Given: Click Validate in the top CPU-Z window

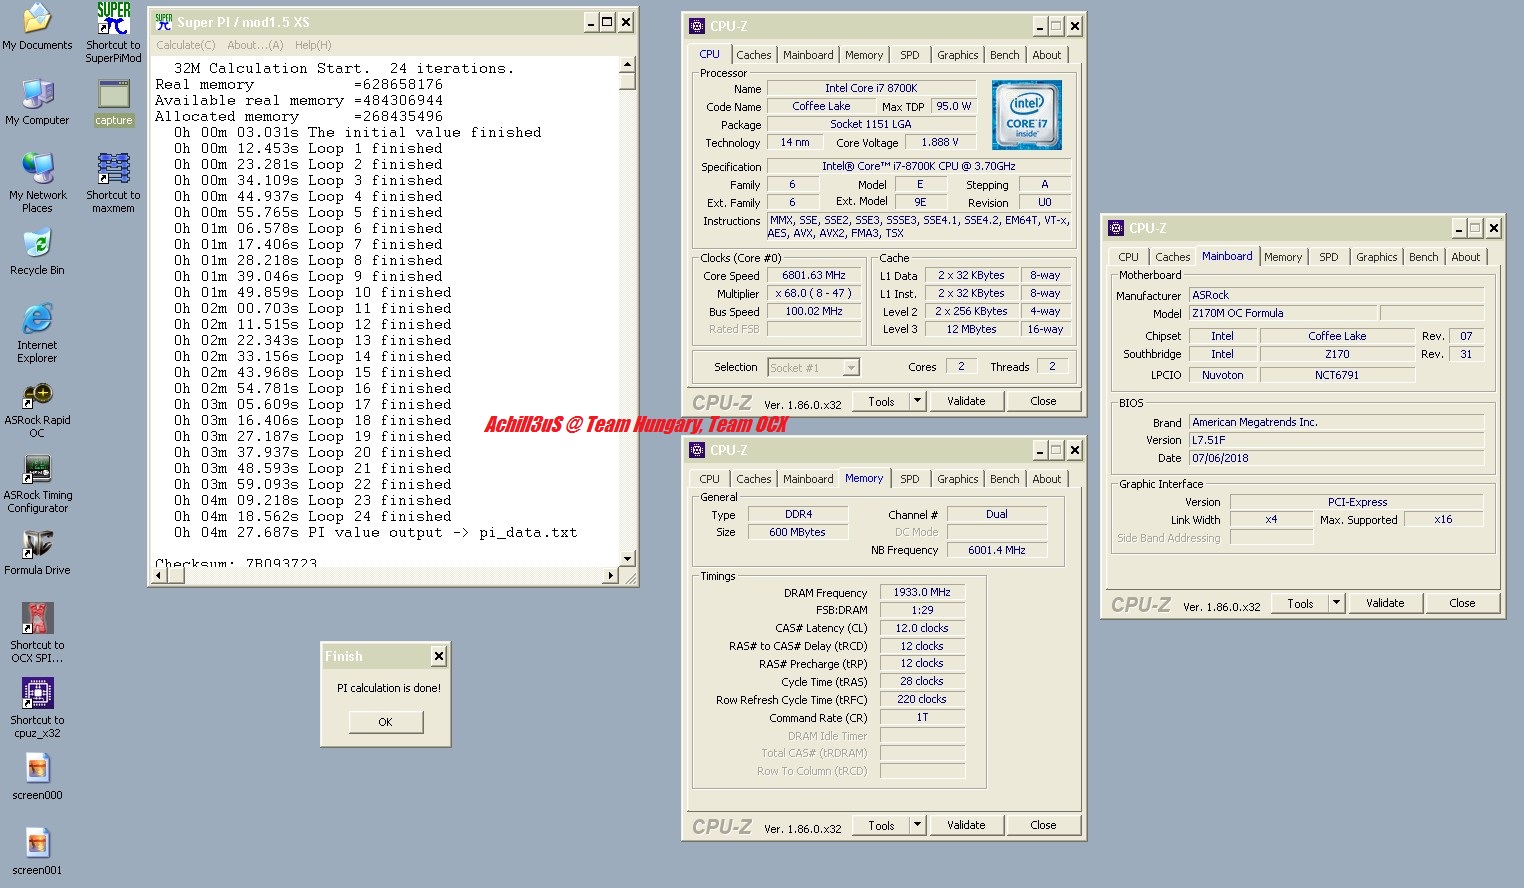Looking at the screenshot, I should click(x=966, y=401).
